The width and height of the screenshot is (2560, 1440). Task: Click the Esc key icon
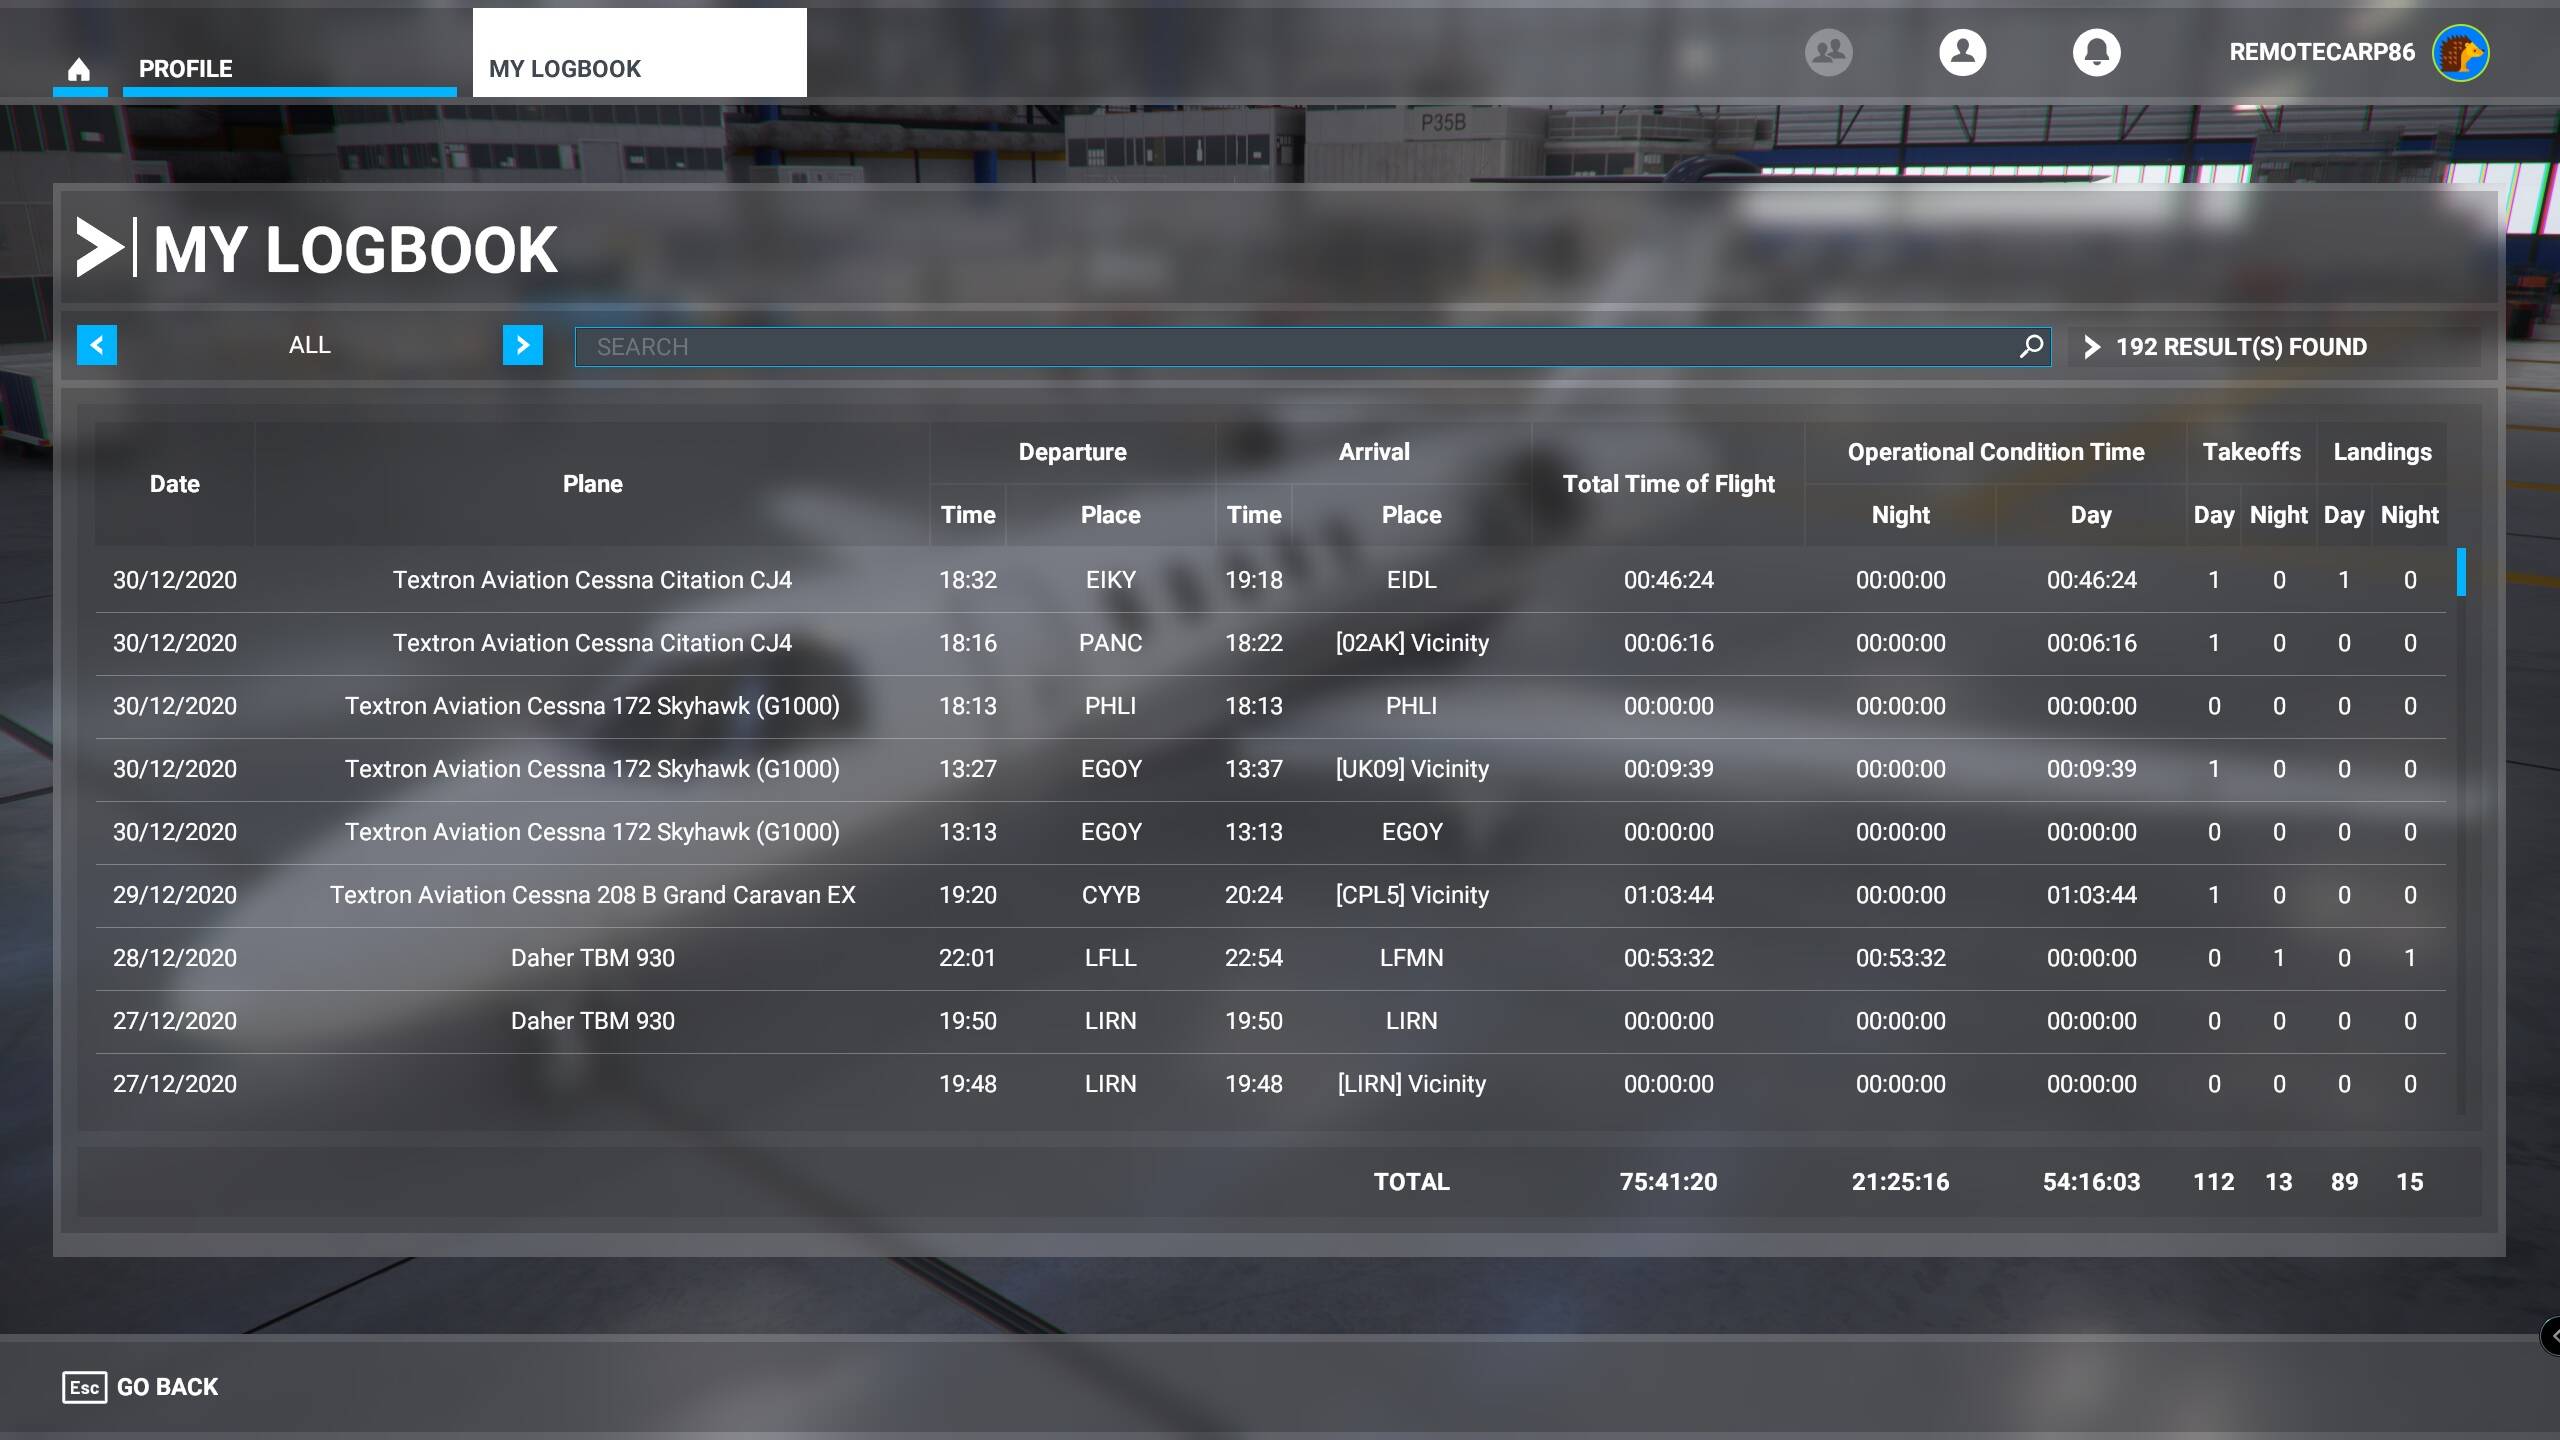pyautogui.click(x=84, y=1387)
